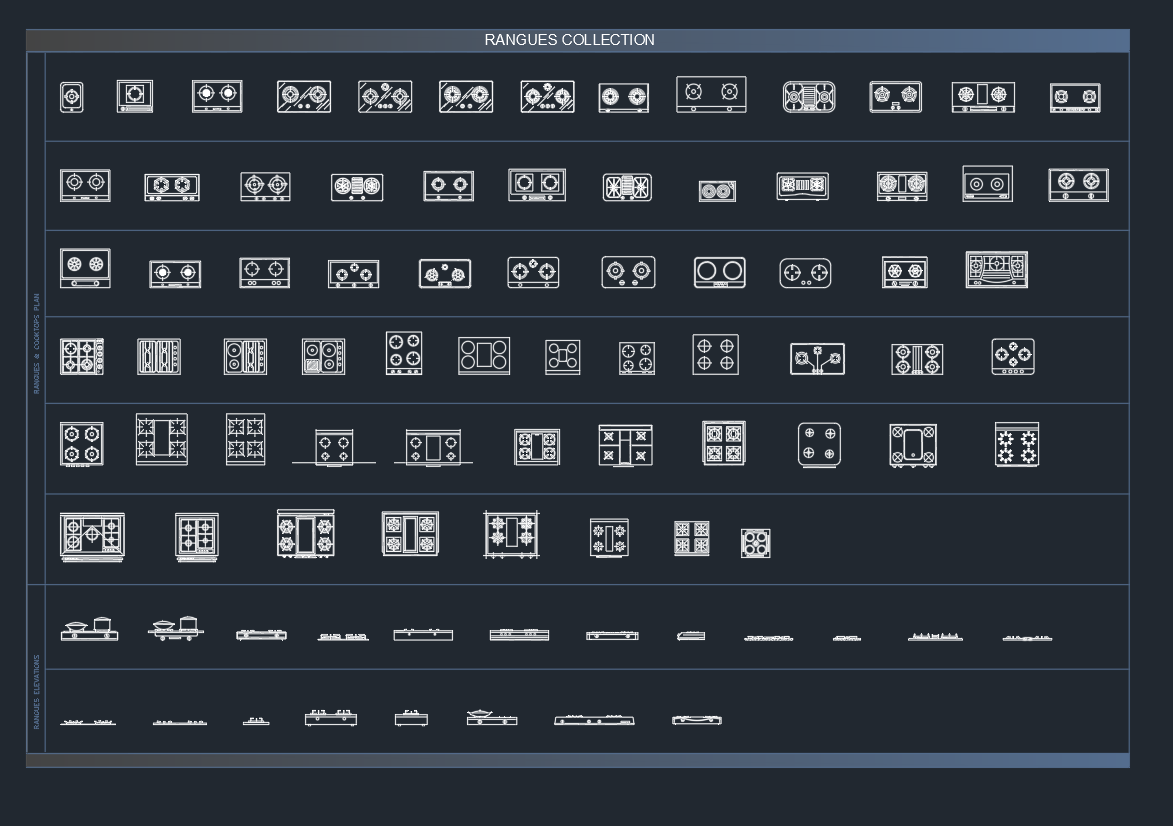Screen dimensions: 1173x826
Task: Select the single-burner cooktop block in first row
Action: (x=72, y=97)
